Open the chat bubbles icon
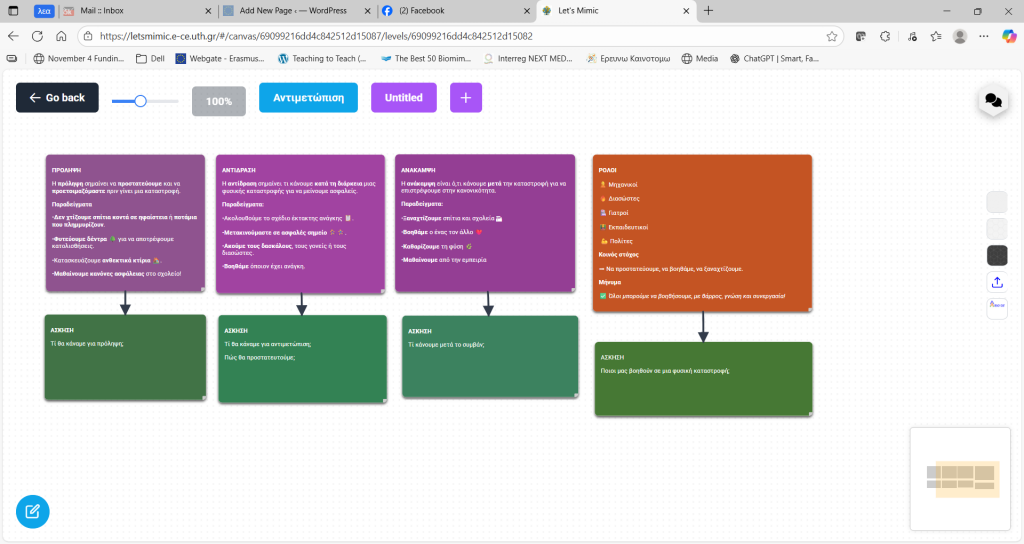 pyautogui.click(x=993, y=100)
